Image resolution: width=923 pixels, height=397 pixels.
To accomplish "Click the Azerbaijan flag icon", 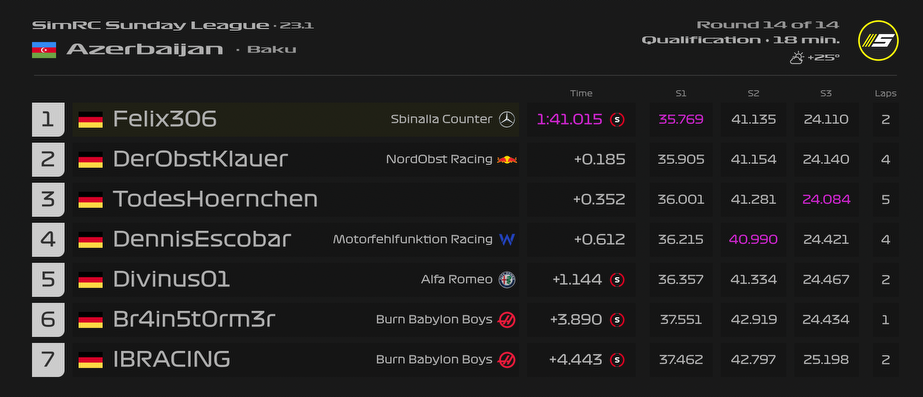I will (44, 49).
